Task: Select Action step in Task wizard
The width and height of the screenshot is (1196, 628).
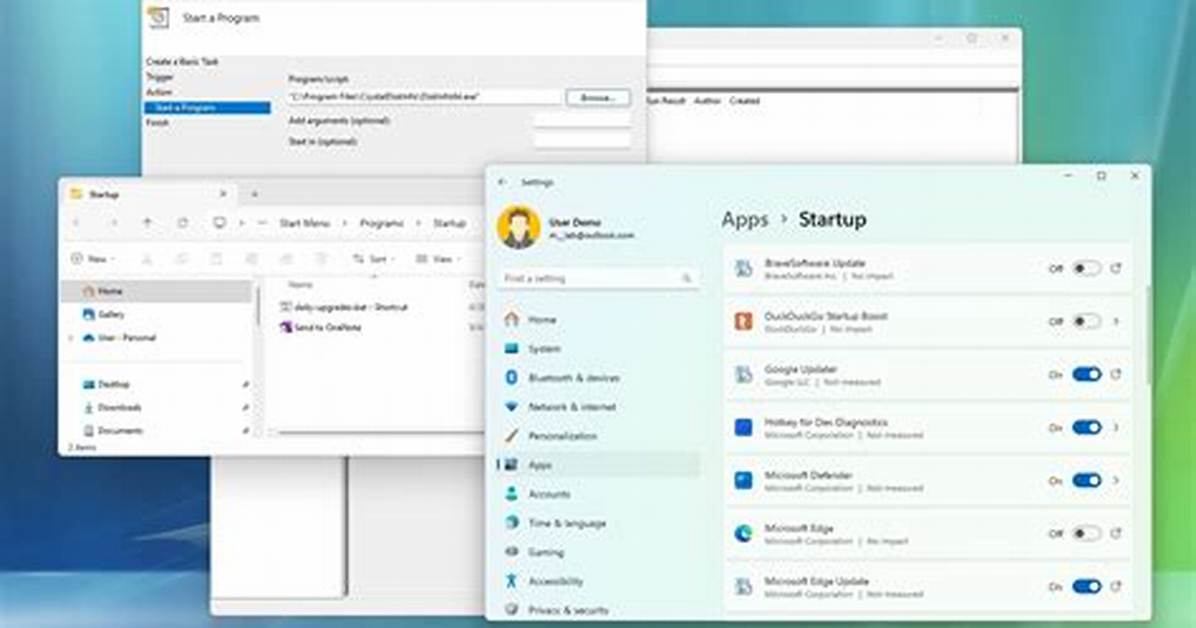Action: pos(159,92)
